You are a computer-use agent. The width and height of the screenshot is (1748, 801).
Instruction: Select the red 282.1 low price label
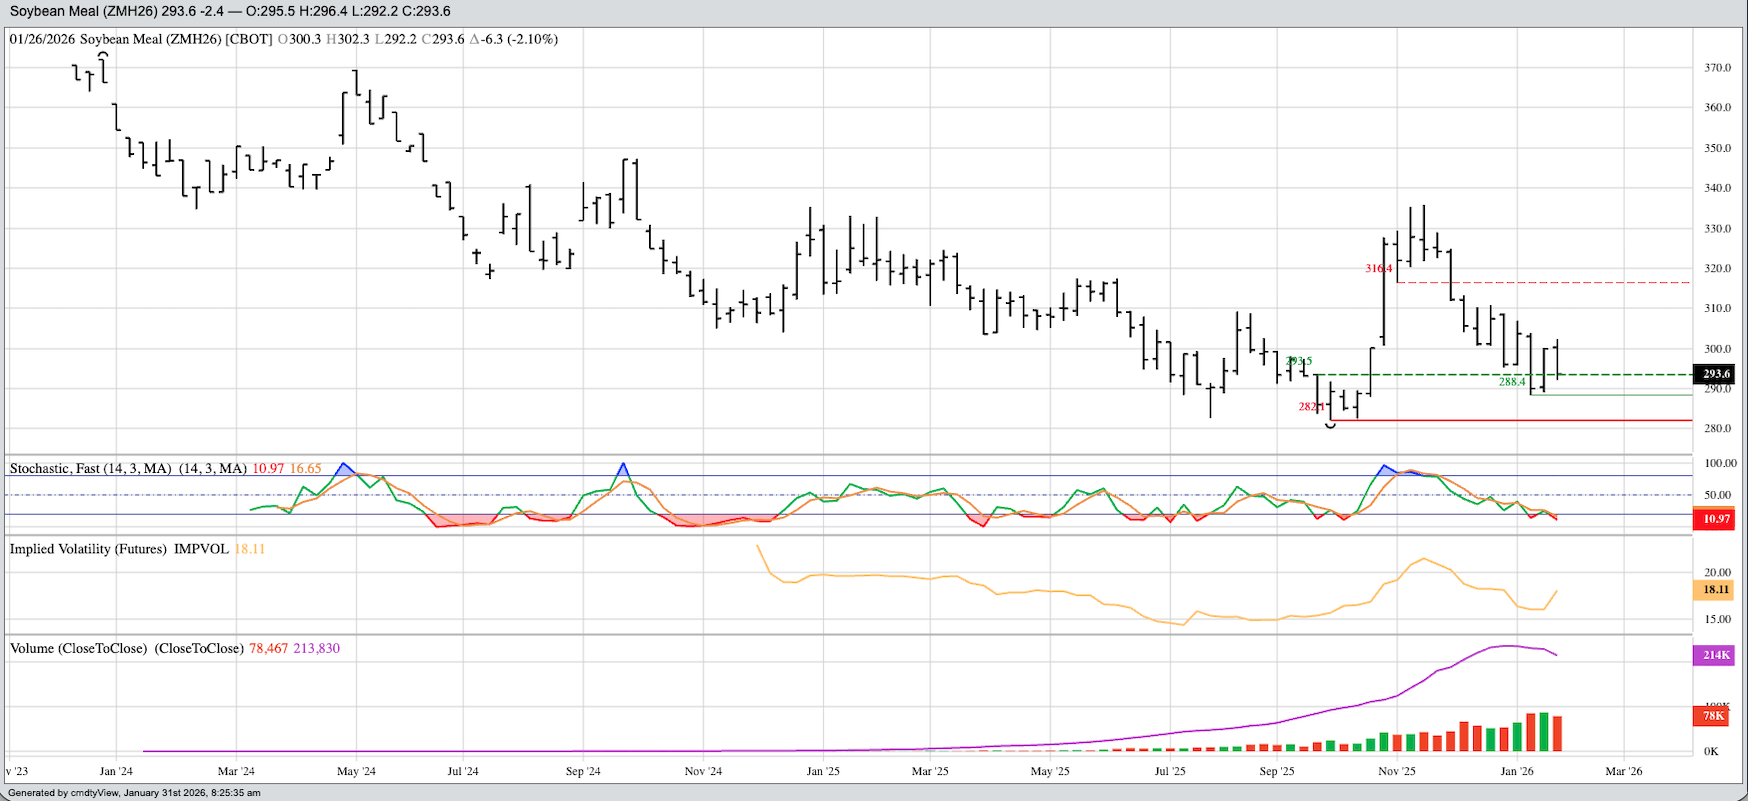coord(1311,407)
